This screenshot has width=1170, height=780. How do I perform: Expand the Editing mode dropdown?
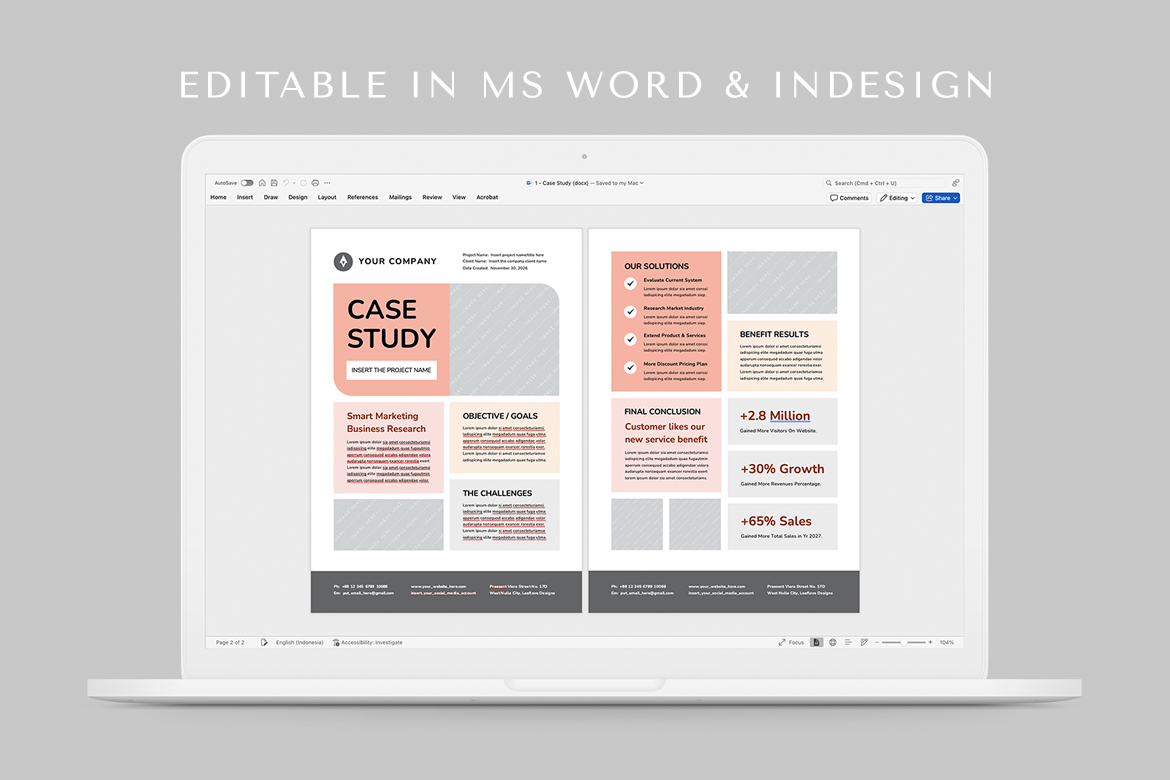pyautogui.click(x=897, y=198)
